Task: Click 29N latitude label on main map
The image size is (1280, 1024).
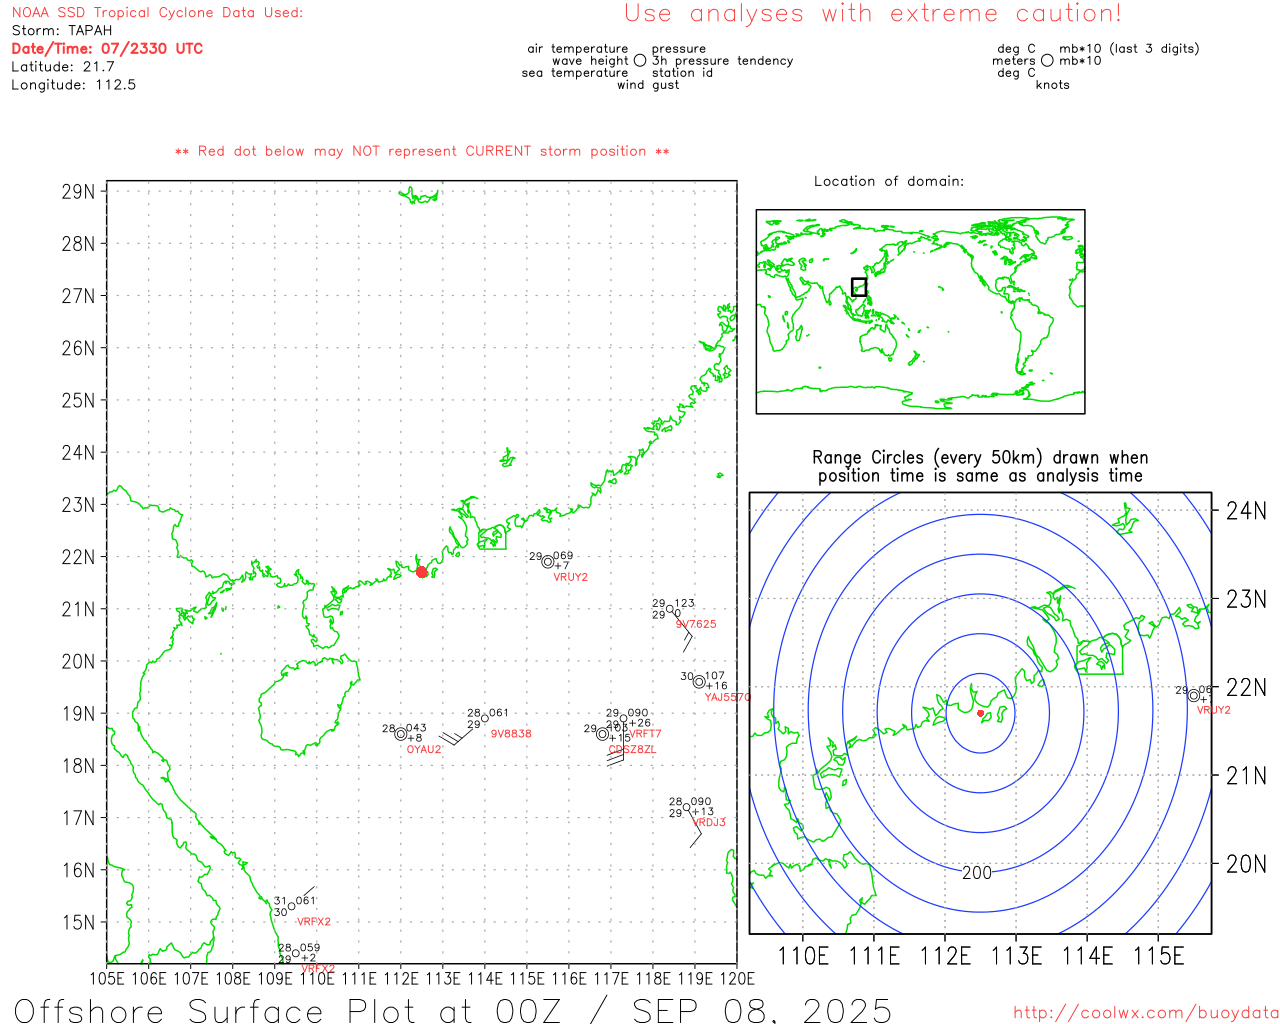Action: click(78, 192)
